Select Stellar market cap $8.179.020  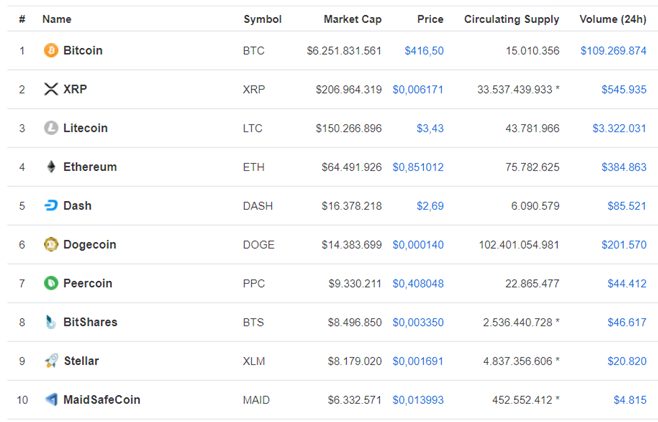pyautogui.click(x=355, y=361)
